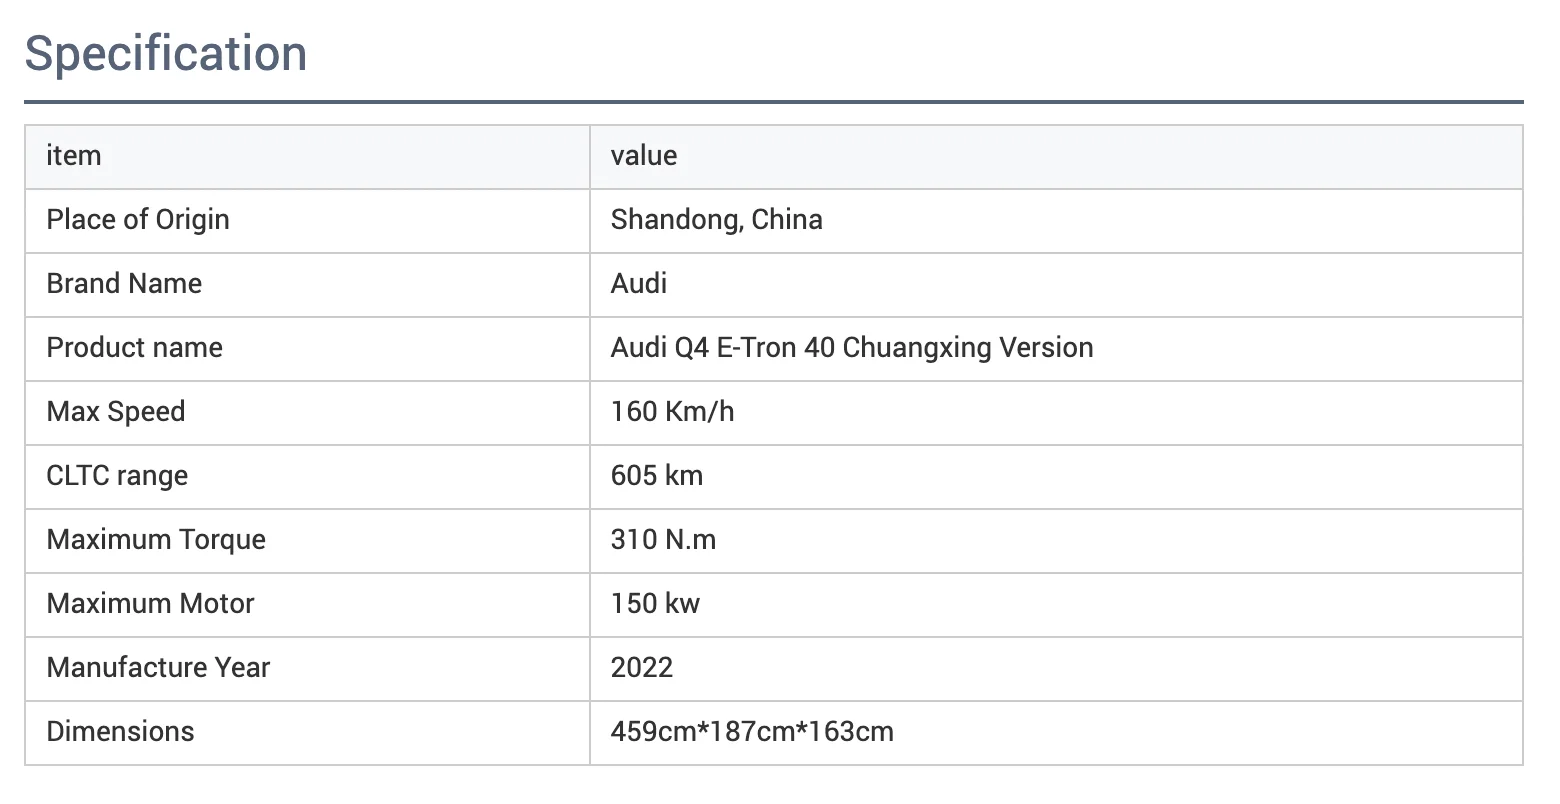This screenshot has width=1560, height=804.
Task: Select the item column header
Action: (x=73, y=156)
